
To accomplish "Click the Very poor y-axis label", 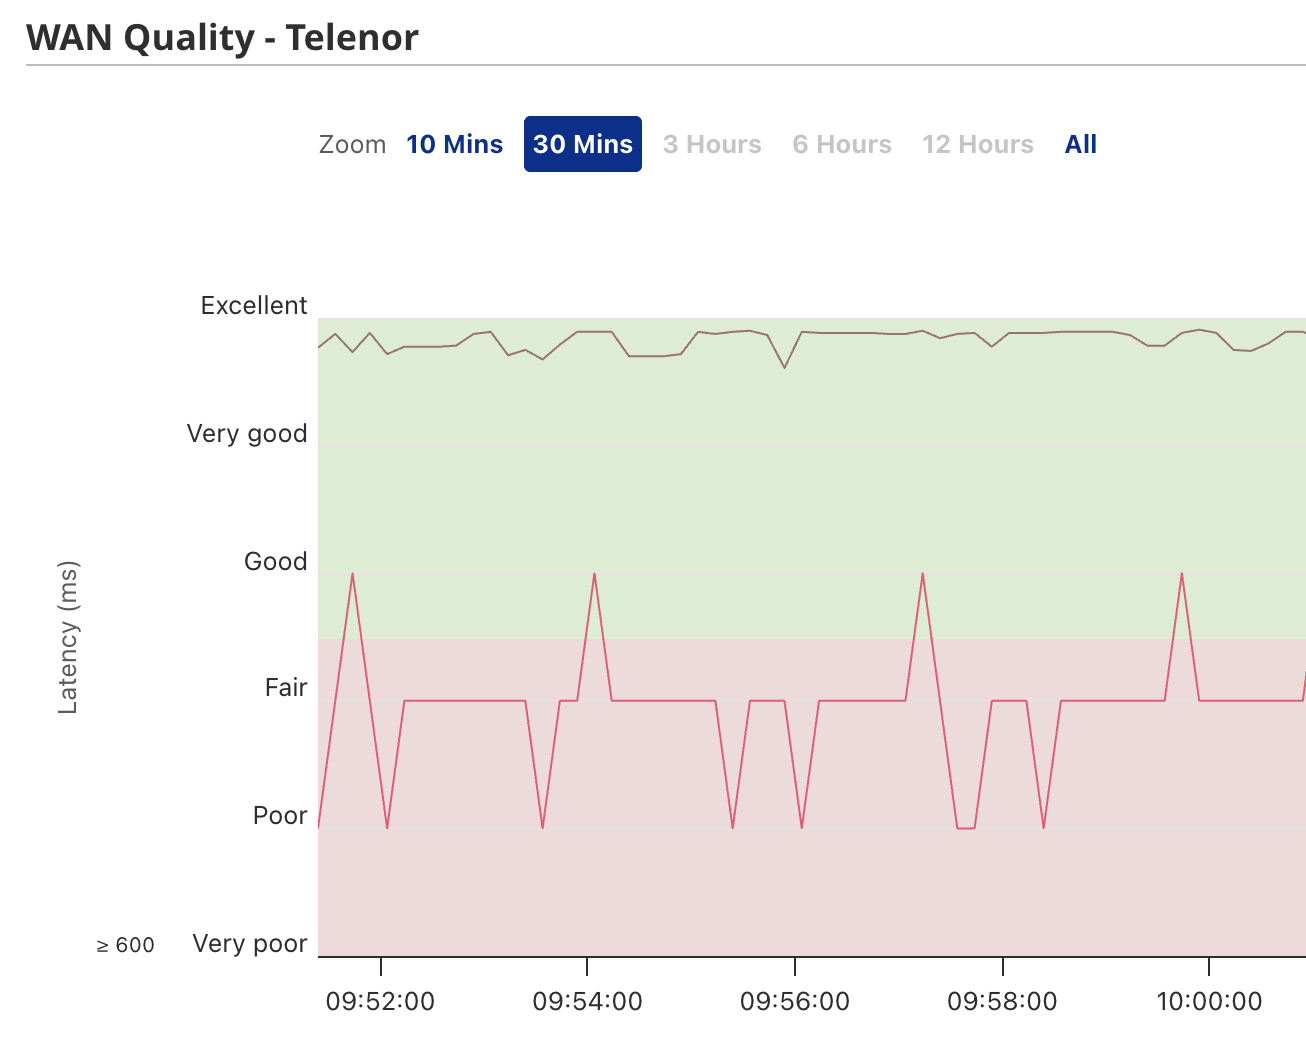I will [250, 943].
